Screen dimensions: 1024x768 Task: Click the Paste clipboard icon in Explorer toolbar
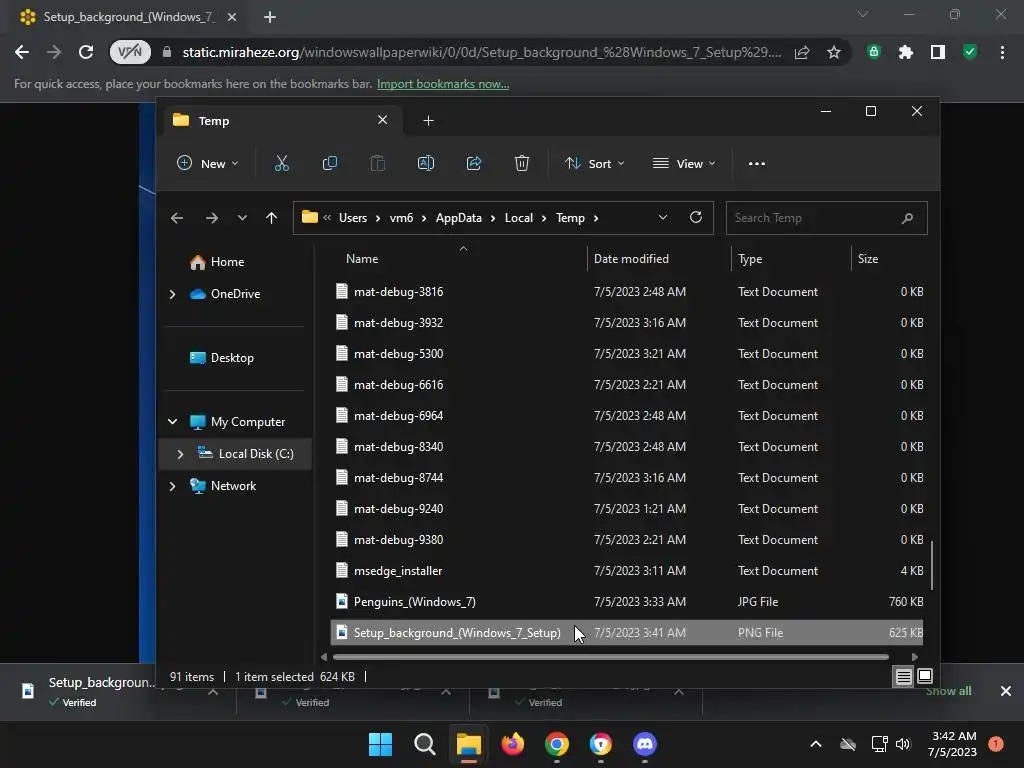point(377,163)
